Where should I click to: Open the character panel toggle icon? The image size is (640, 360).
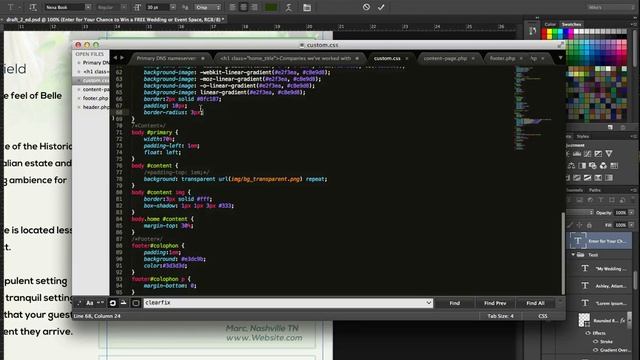[x=307, y=7]
